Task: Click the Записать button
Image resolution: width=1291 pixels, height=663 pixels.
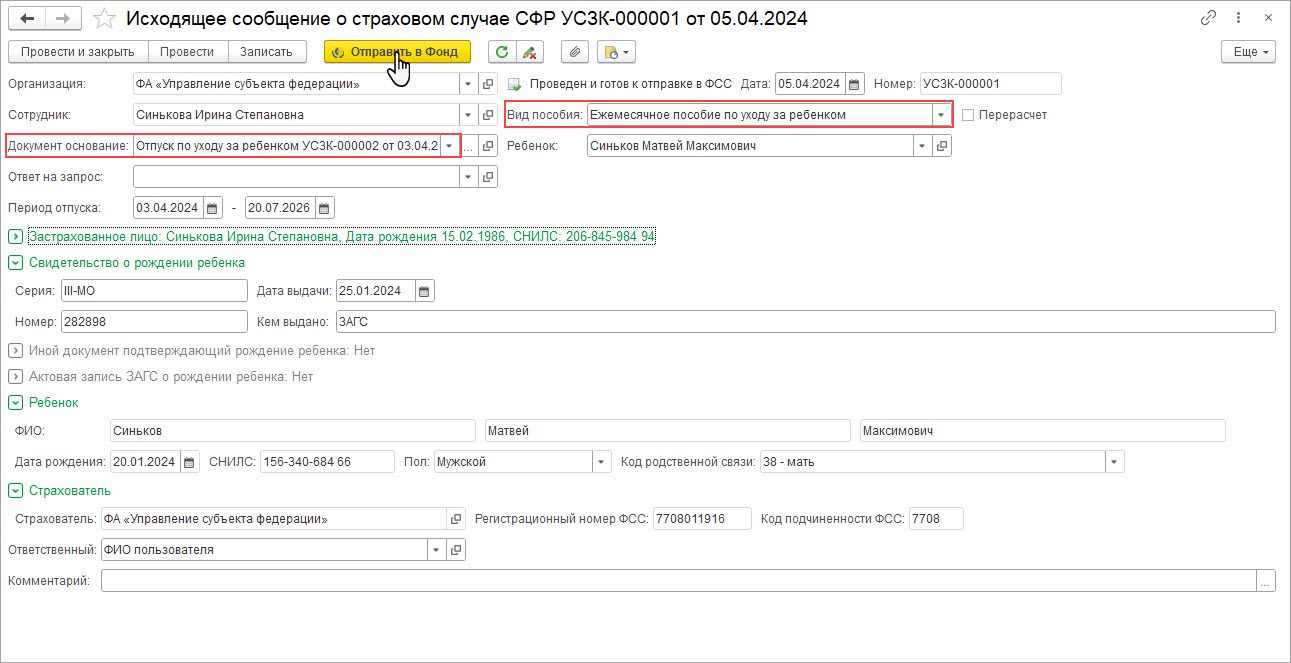Action: pos(267,52)
